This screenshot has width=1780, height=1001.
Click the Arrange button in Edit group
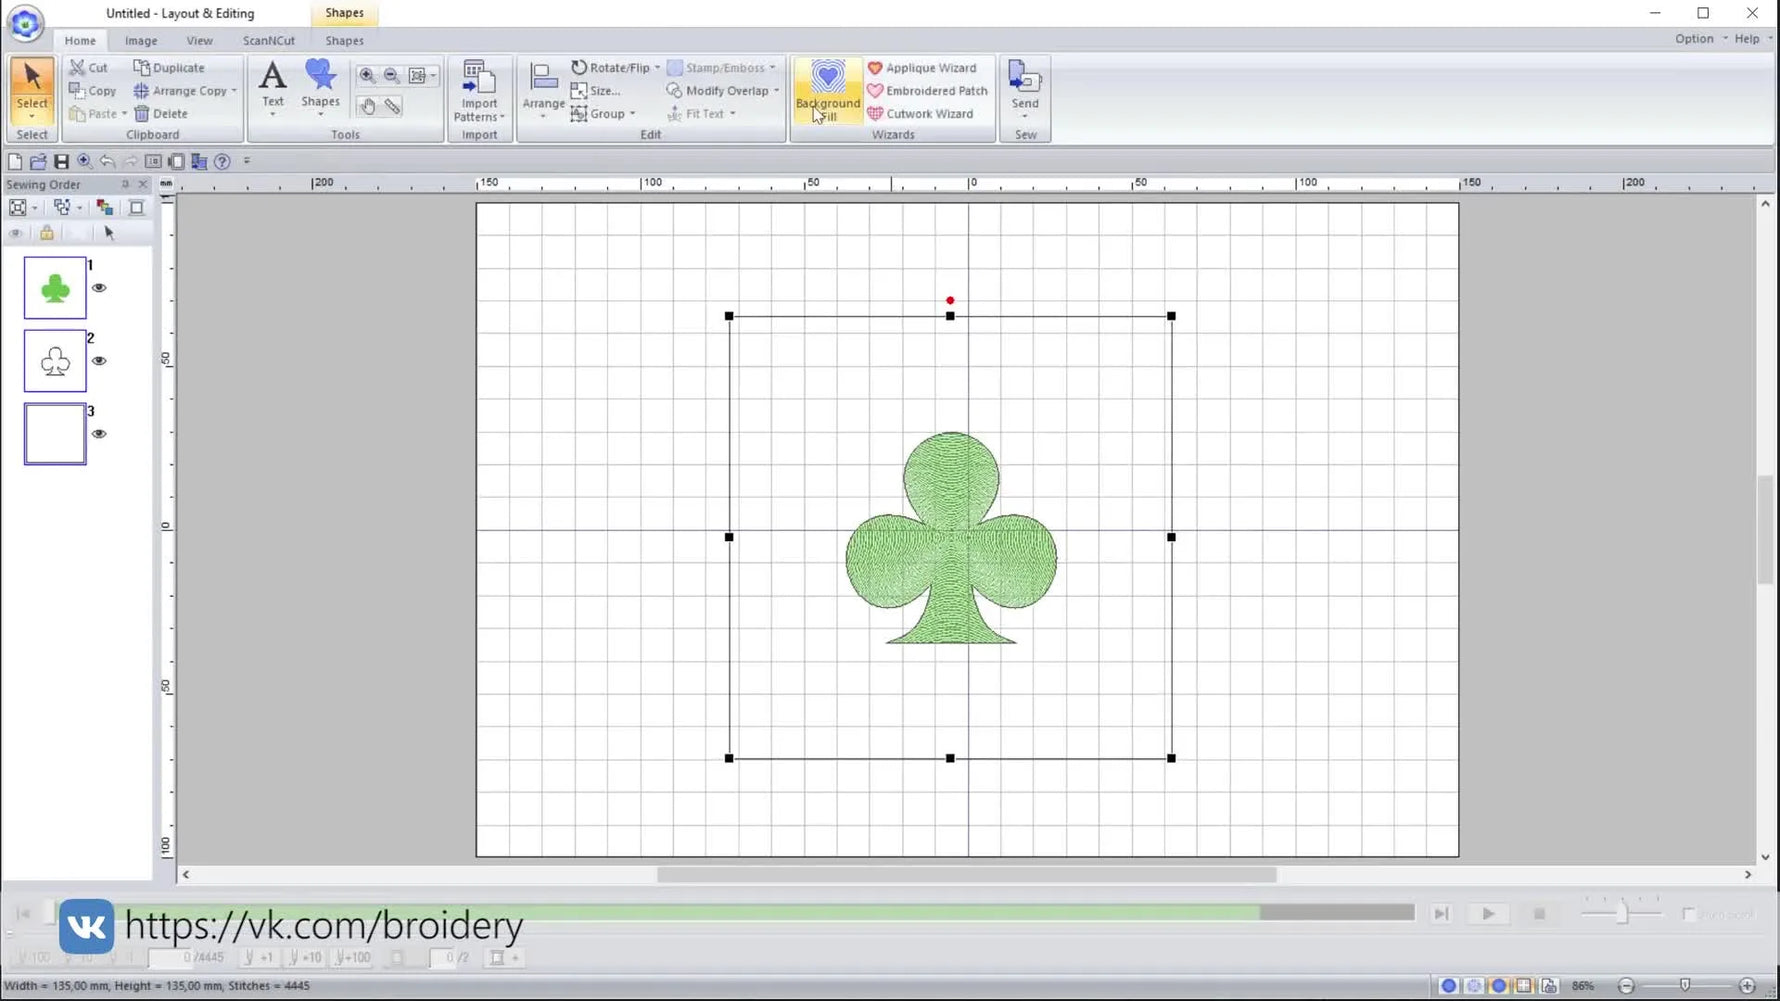(x=543, y=91)
